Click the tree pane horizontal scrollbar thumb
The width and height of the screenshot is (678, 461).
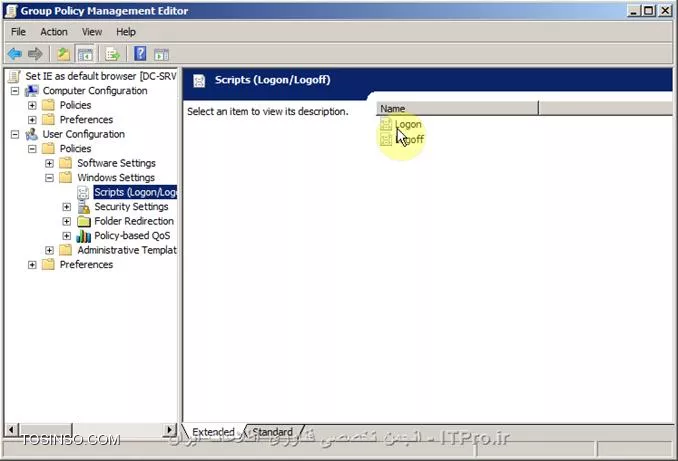pyautogui.click(x=45, y=429)
